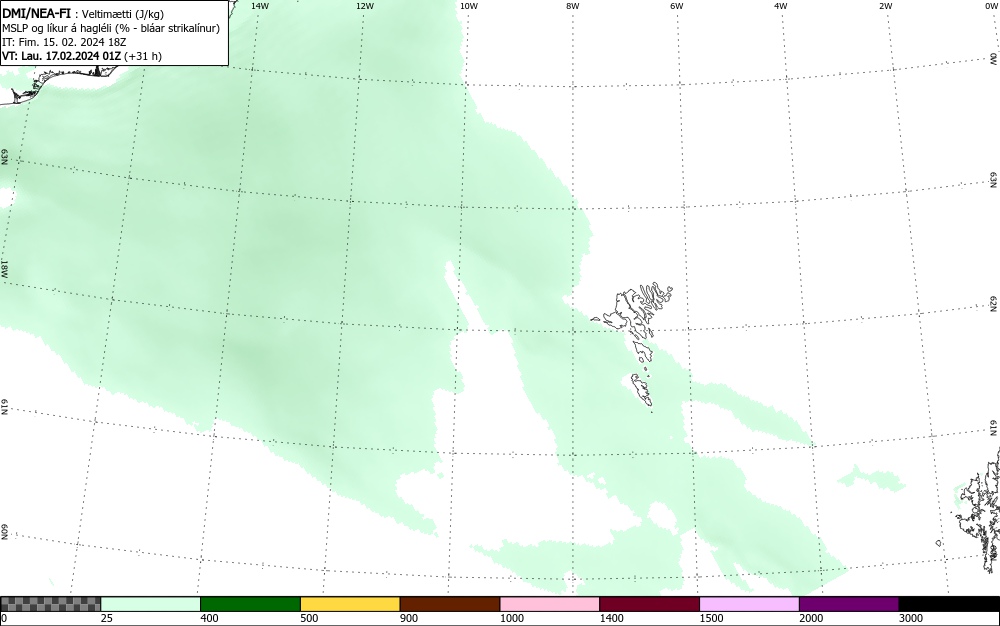Screen dimensions: 1000x626
Task: Click the 10W longitude label
Action: 469,6
